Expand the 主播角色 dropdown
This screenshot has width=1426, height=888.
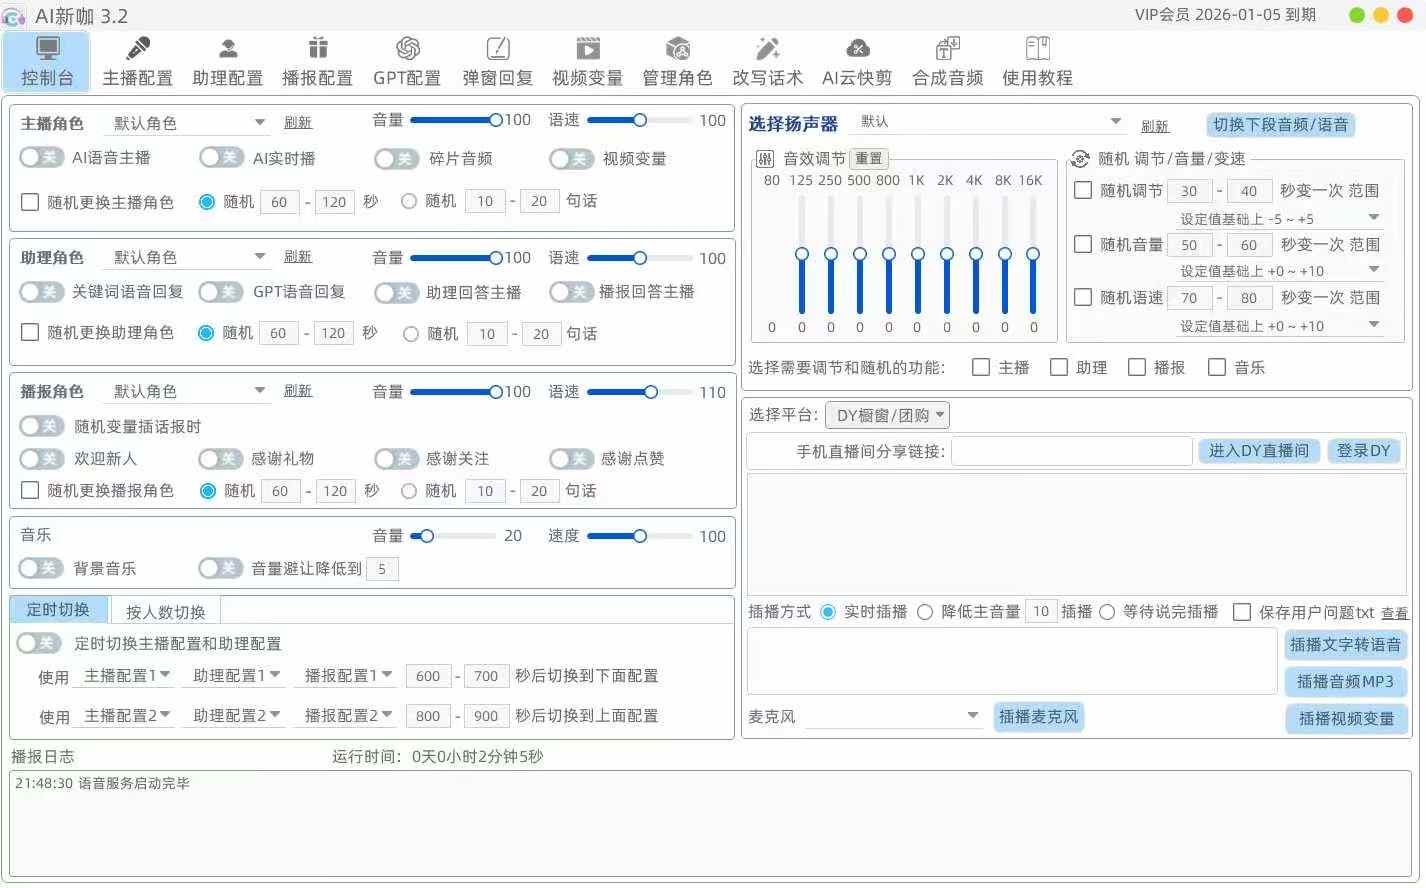pos(190,123)
